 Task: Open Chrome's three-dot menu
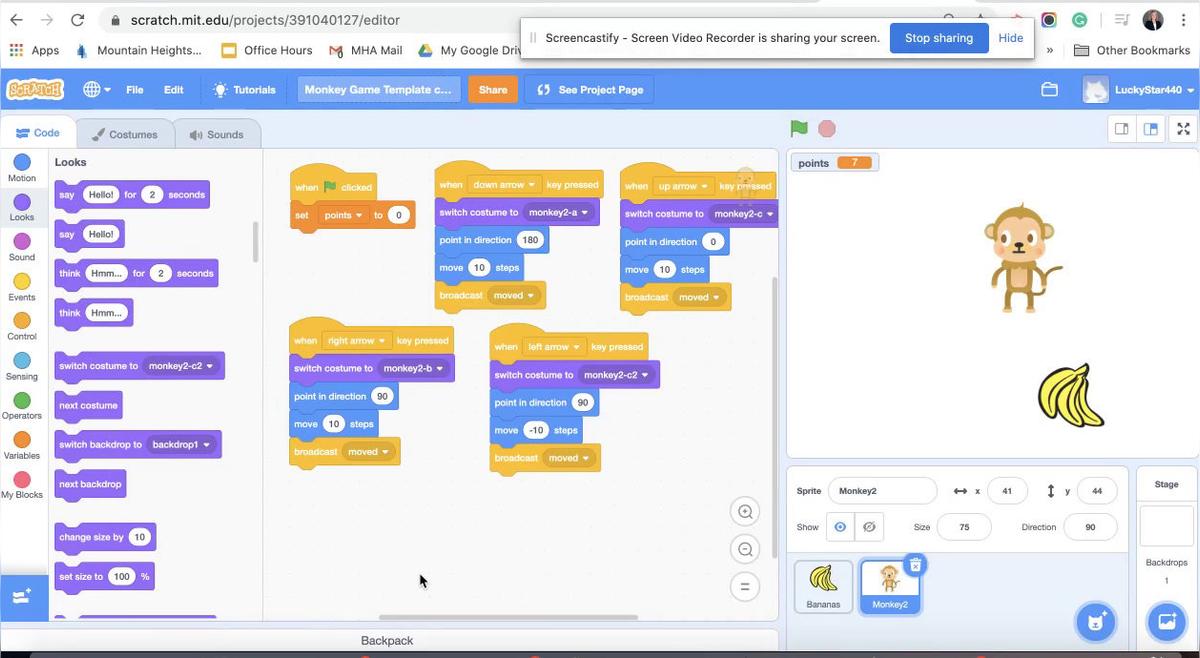point(1182,20)
